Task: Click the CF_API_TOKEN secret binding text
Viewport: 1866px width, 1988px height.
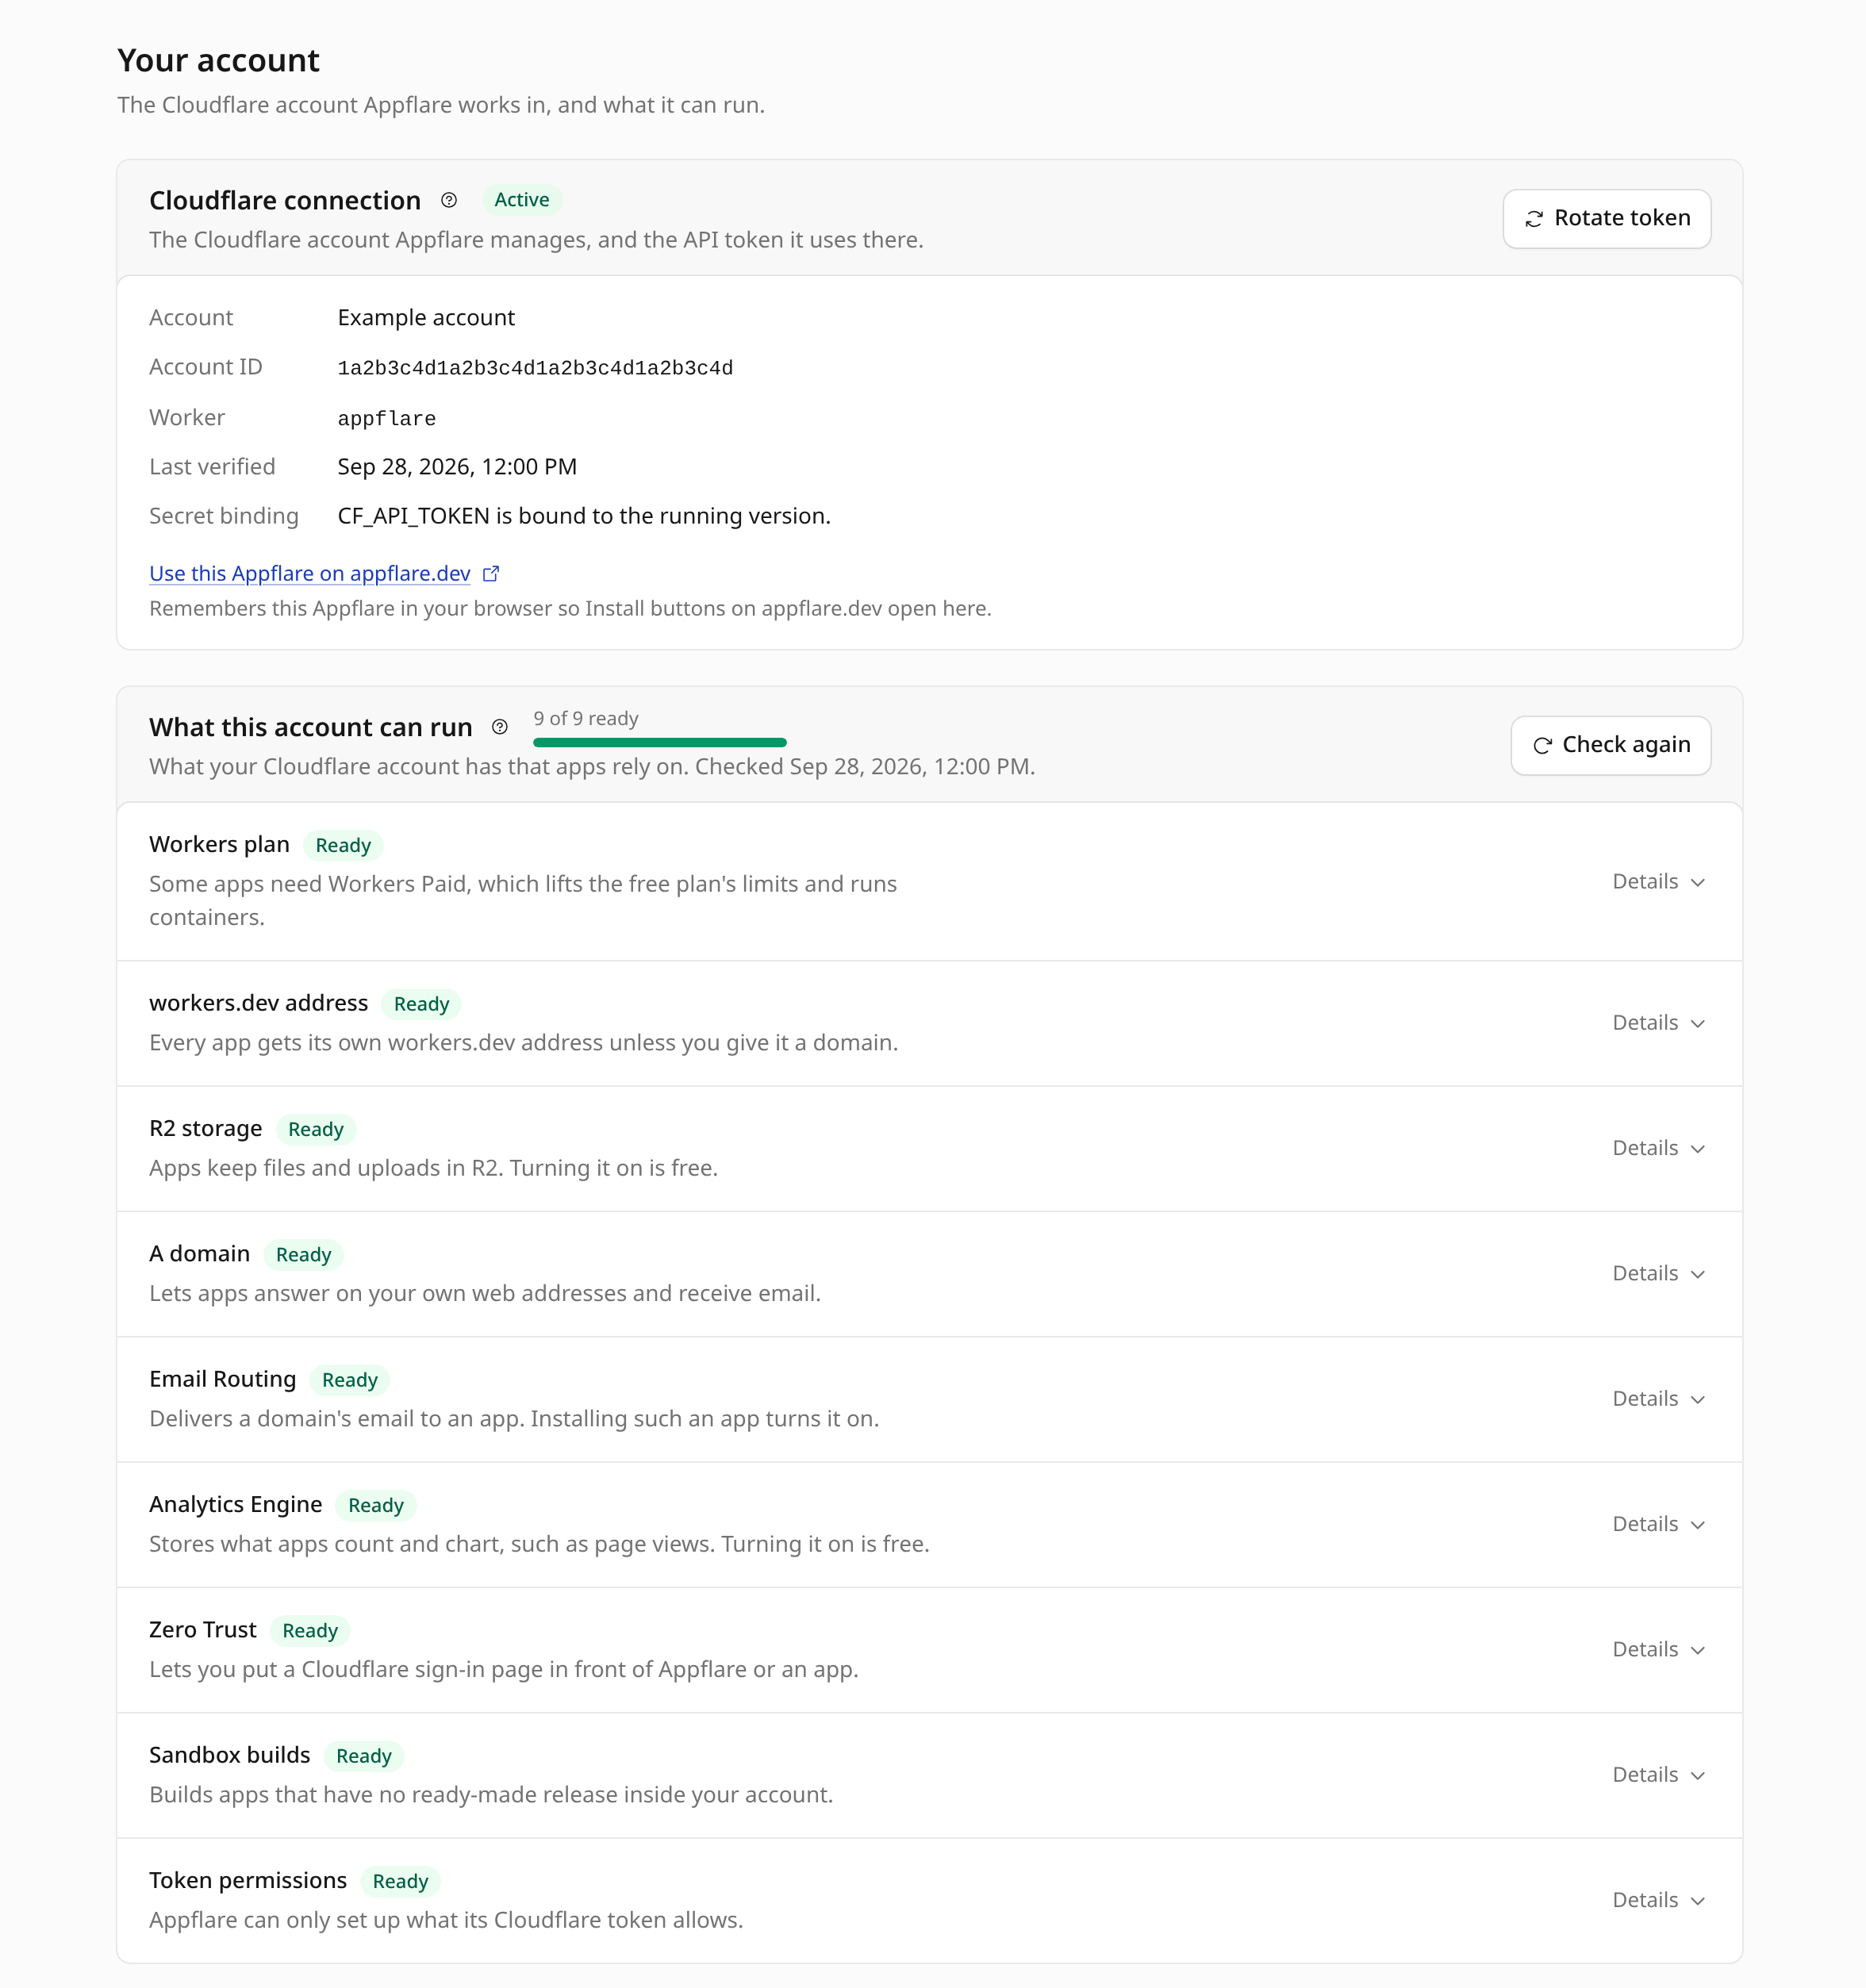Action: 584,516
